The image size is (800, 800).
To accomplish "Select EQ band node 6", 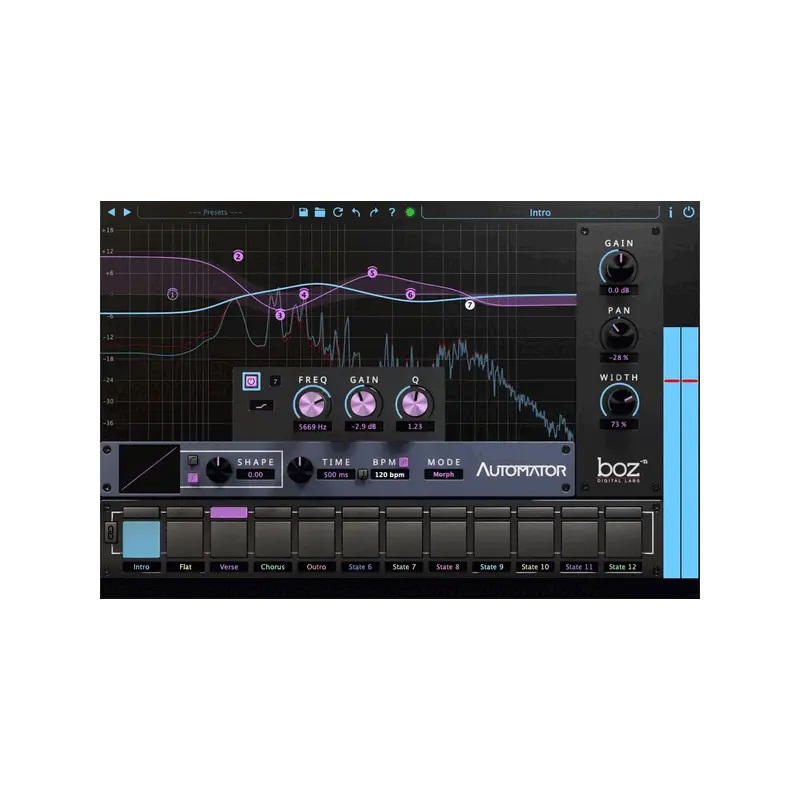I will coord(410,294).
